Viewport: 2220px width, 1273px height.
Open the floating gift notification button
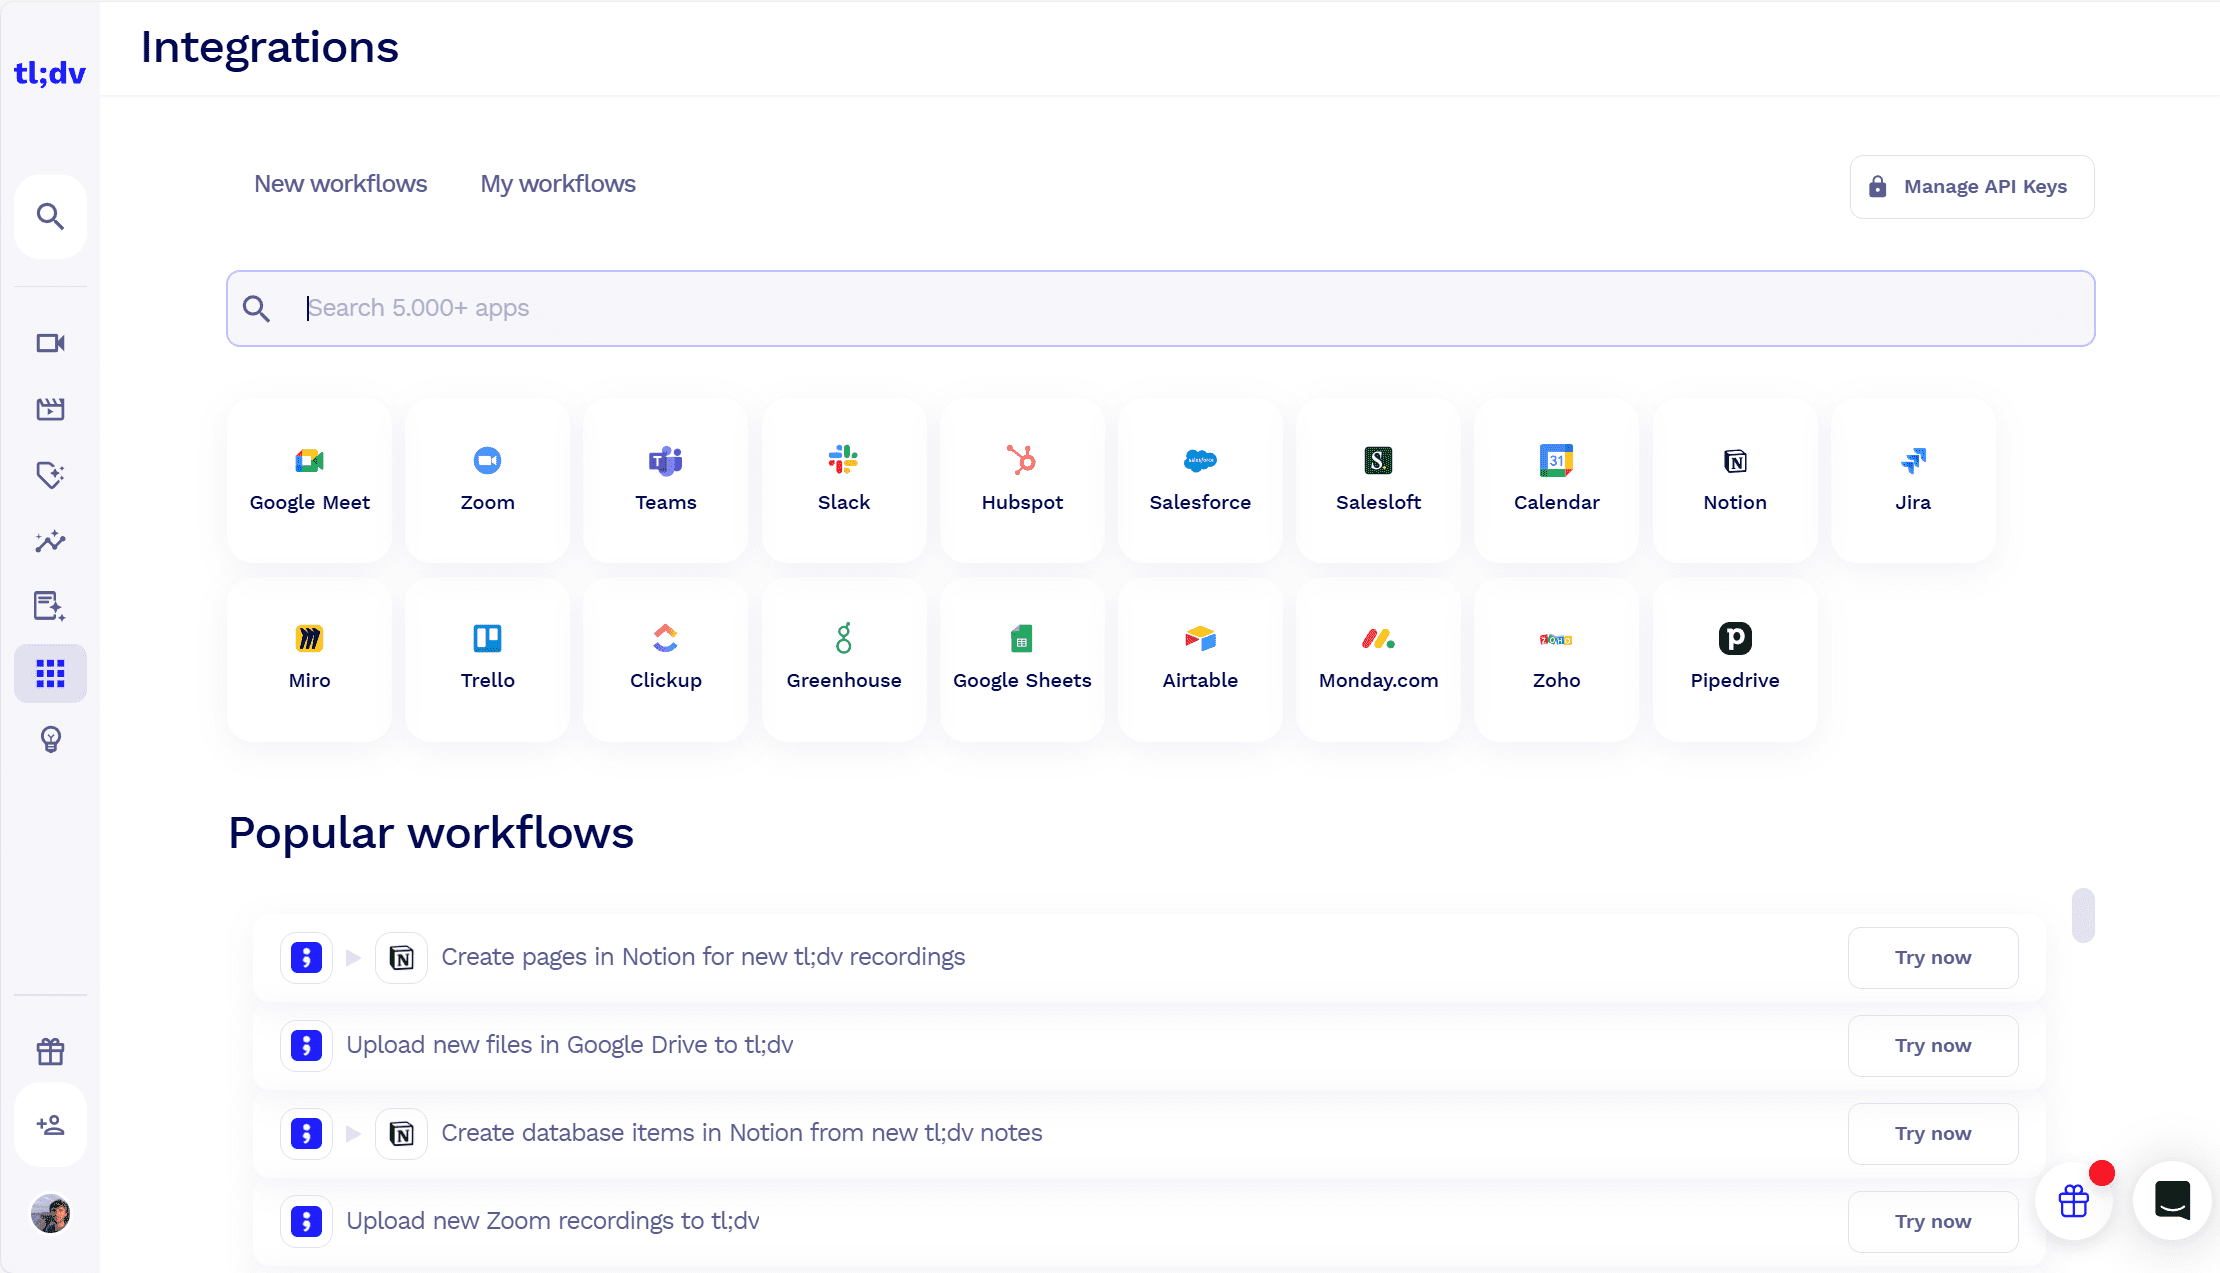2074,1200
